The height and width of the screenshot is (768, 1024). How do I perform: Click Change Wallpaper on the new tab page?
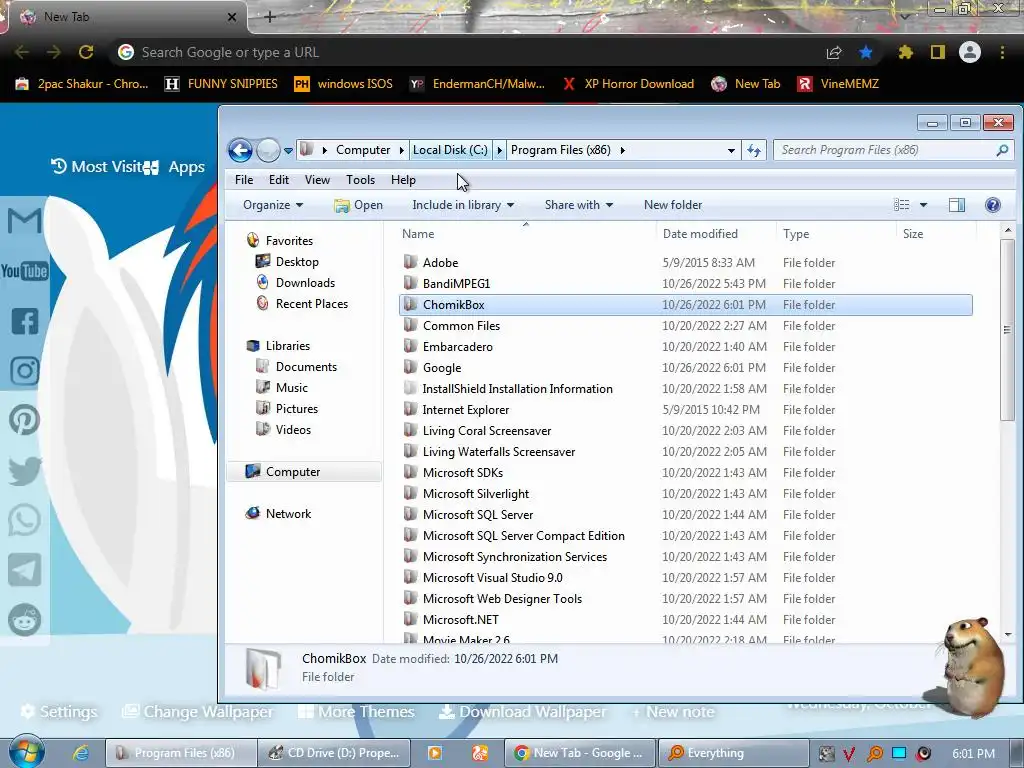pyautogui.click(x=199, y=712)
